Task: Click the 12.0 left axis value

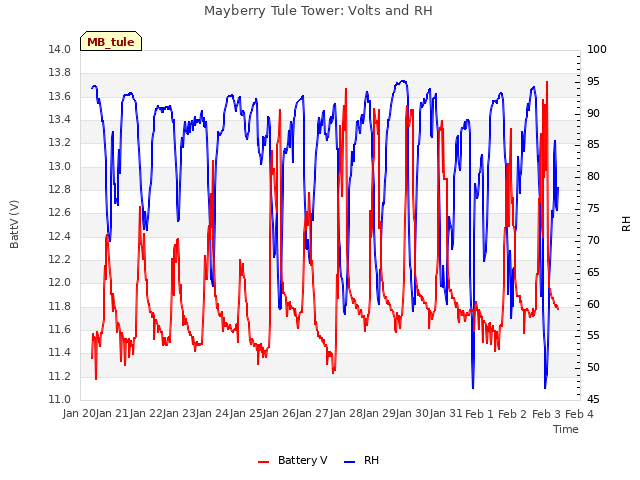Action: pyautogui.click(x=60, y=283)
